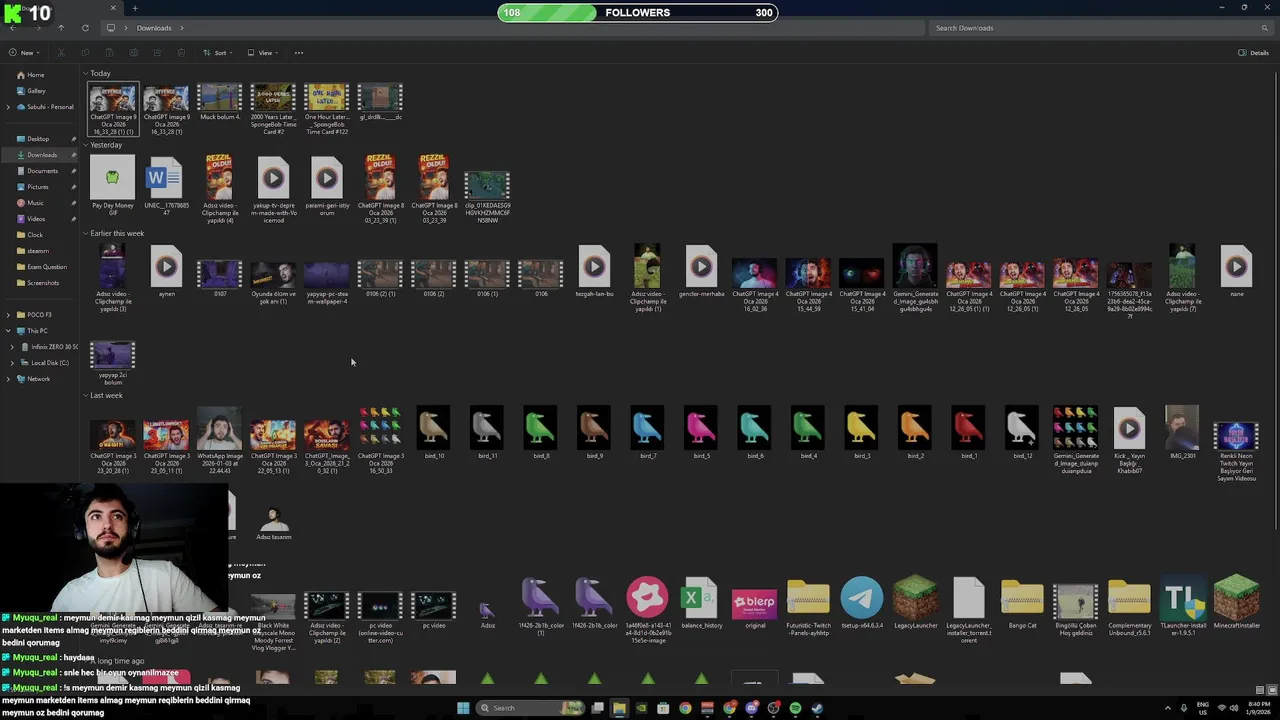Open the tsetup-x64 Telegram installer file
The width and height of the screenshot is (1280, 720).
862,603
